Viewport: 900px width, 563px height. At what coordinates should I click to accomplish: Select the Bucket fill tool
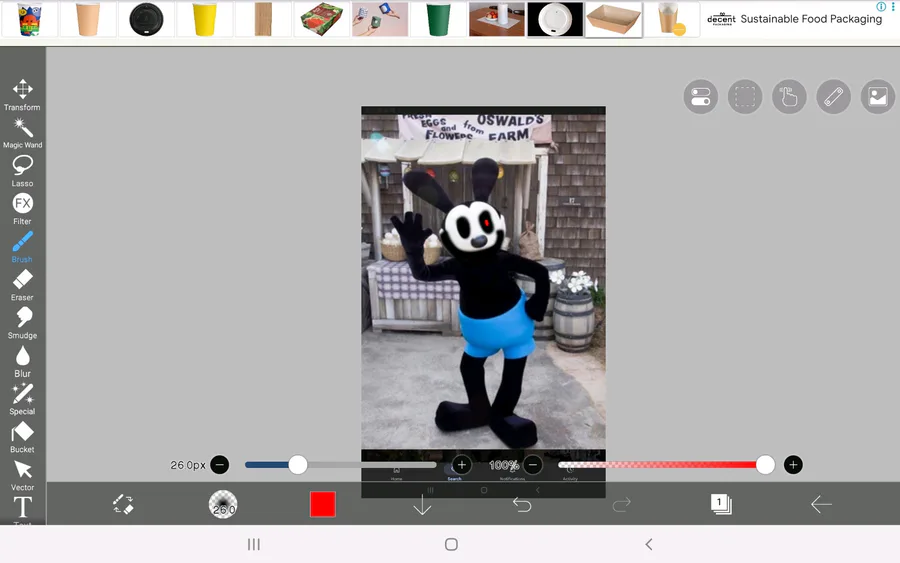click(22, 437)
